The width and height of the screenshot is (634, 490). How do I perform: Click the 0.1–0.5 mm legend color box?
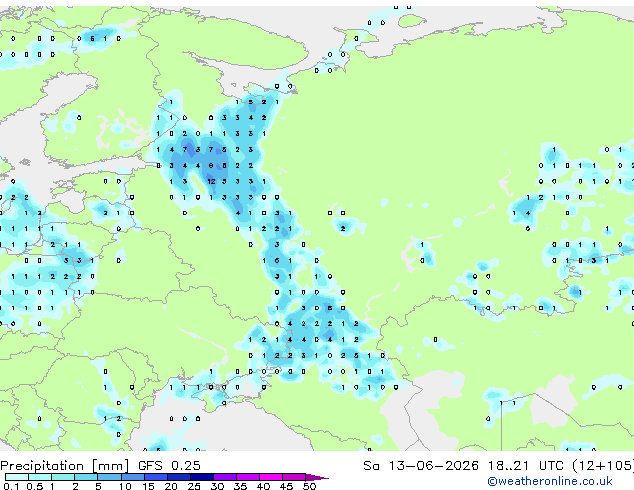pos(17,477)
